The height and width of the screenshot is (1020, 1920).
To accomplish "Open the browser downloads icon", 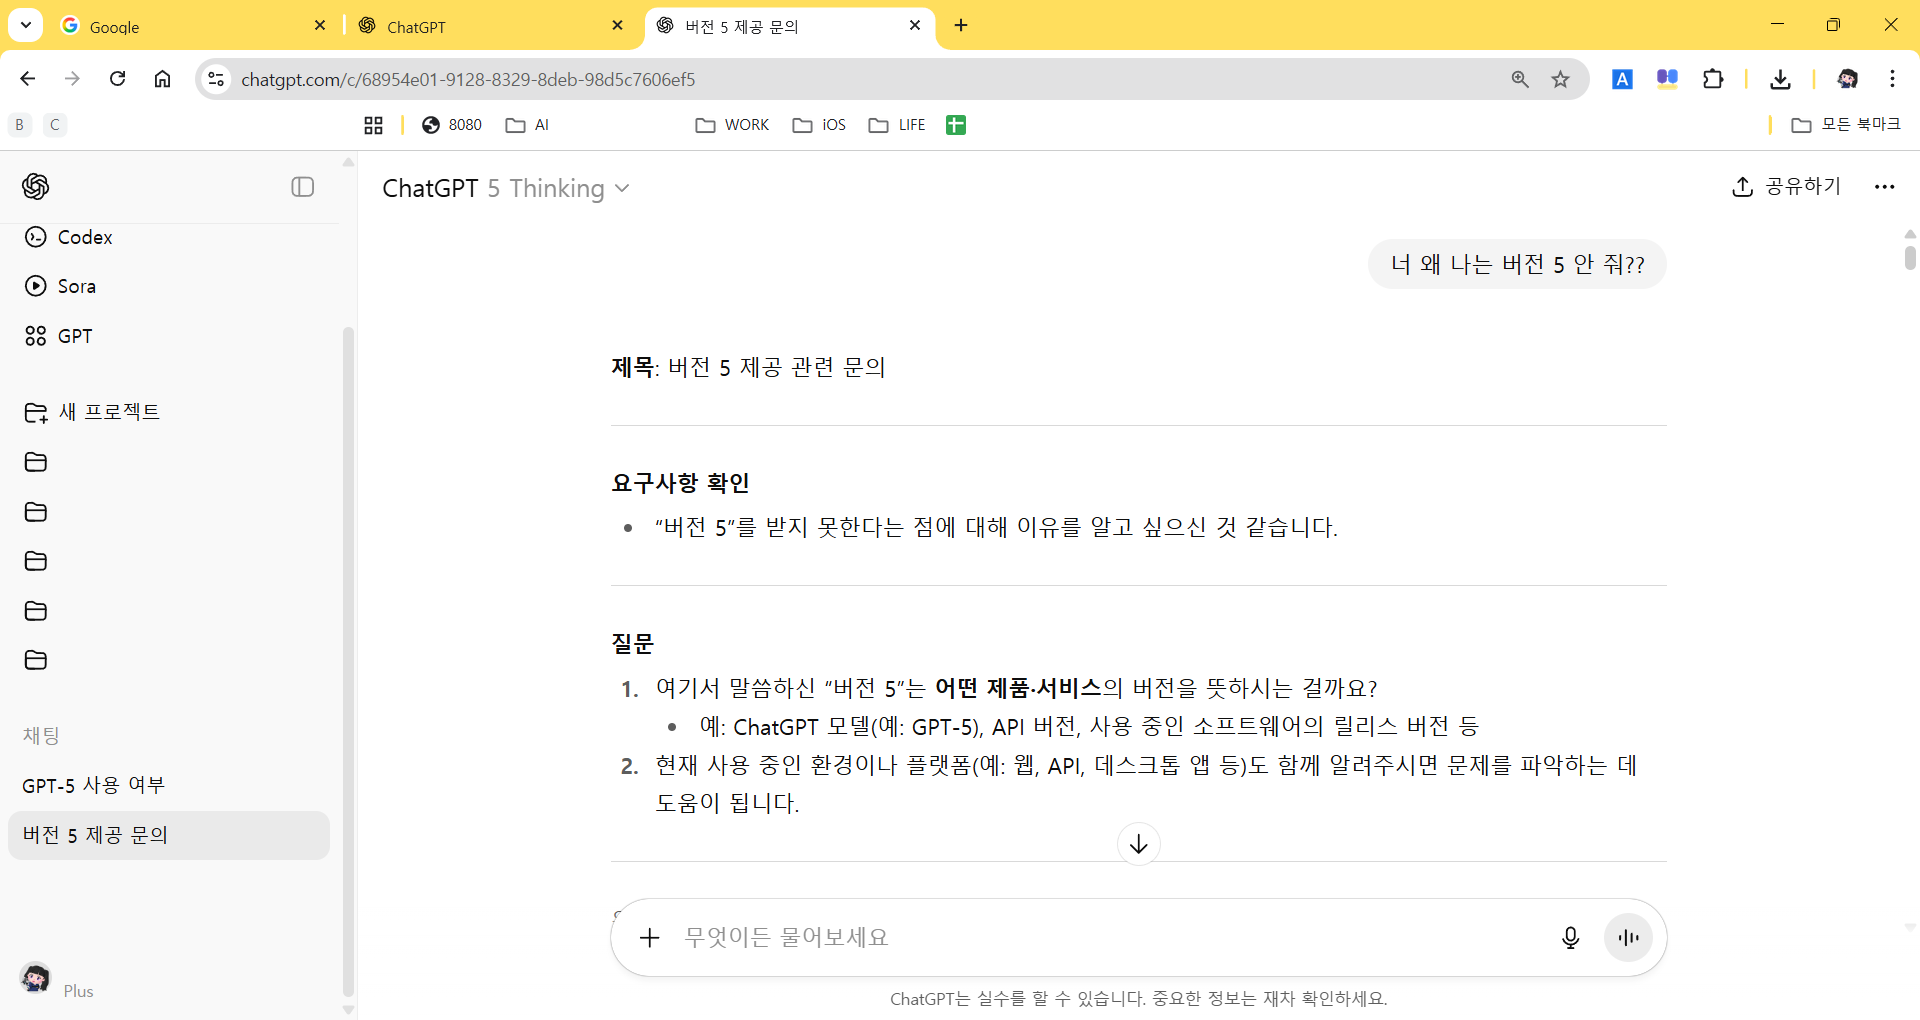I will (1780, 79).
